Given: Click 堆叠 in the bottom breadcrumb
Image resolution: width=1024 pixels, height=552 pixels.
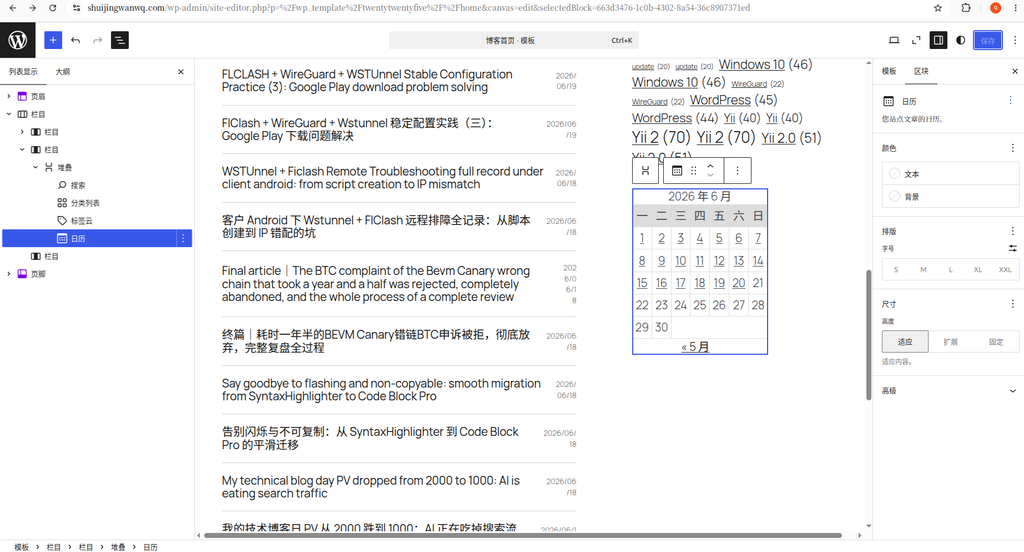Looking at the screenshot, I should point(118,547).
